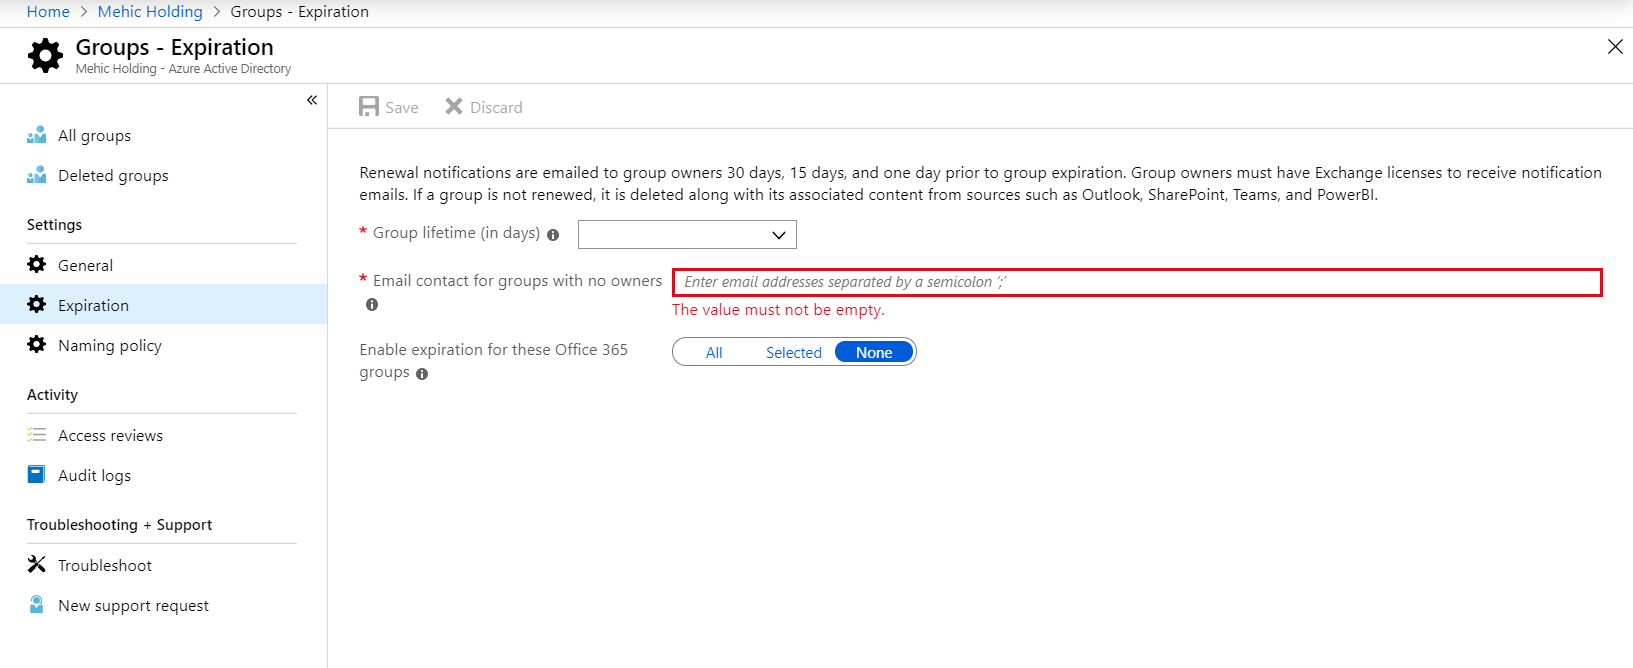Click the Troubleshoot wrench icon
Screen dimensions: 1633x668
(x=37, y=564)
